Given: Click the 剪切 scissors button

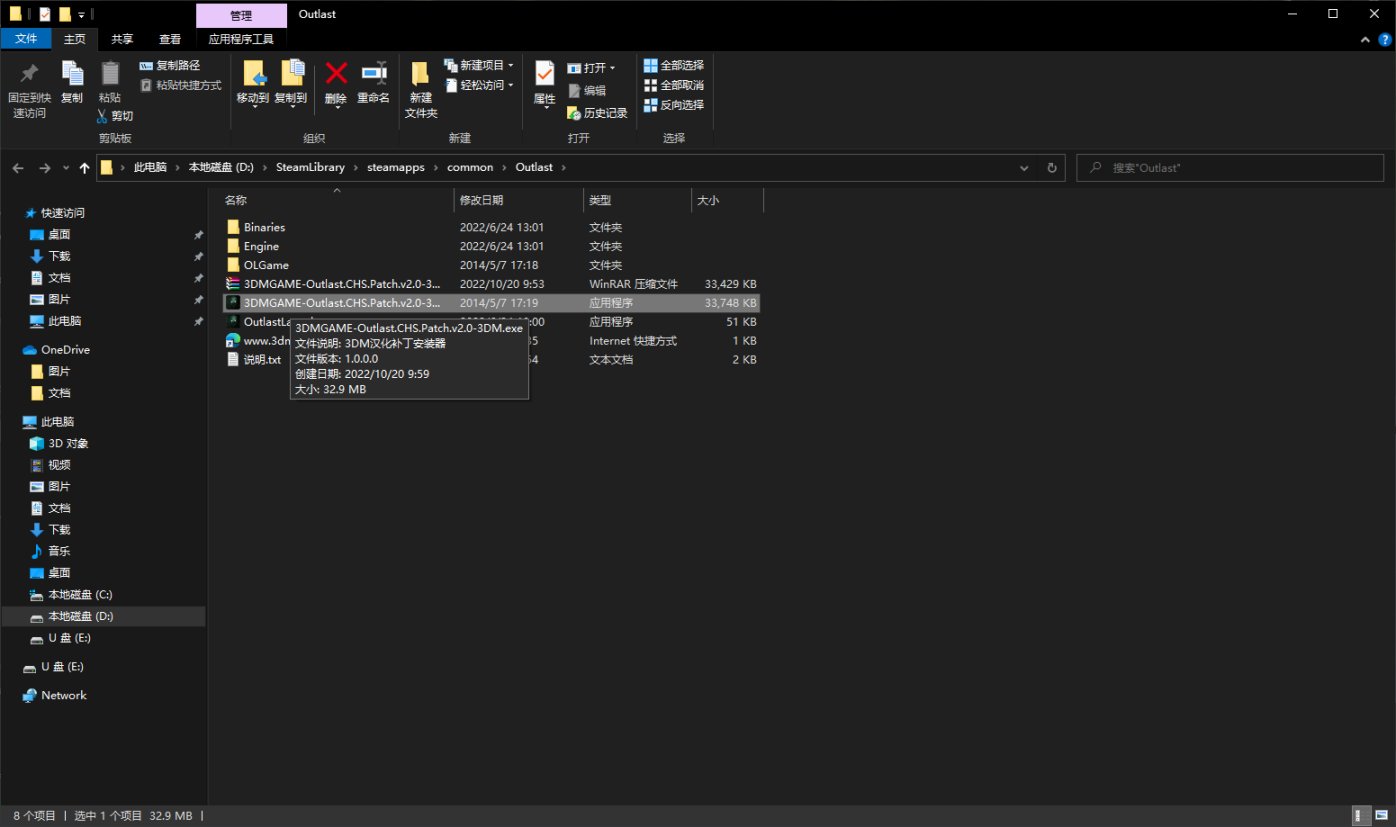Looking at the screenshot, I should point(115,116).
